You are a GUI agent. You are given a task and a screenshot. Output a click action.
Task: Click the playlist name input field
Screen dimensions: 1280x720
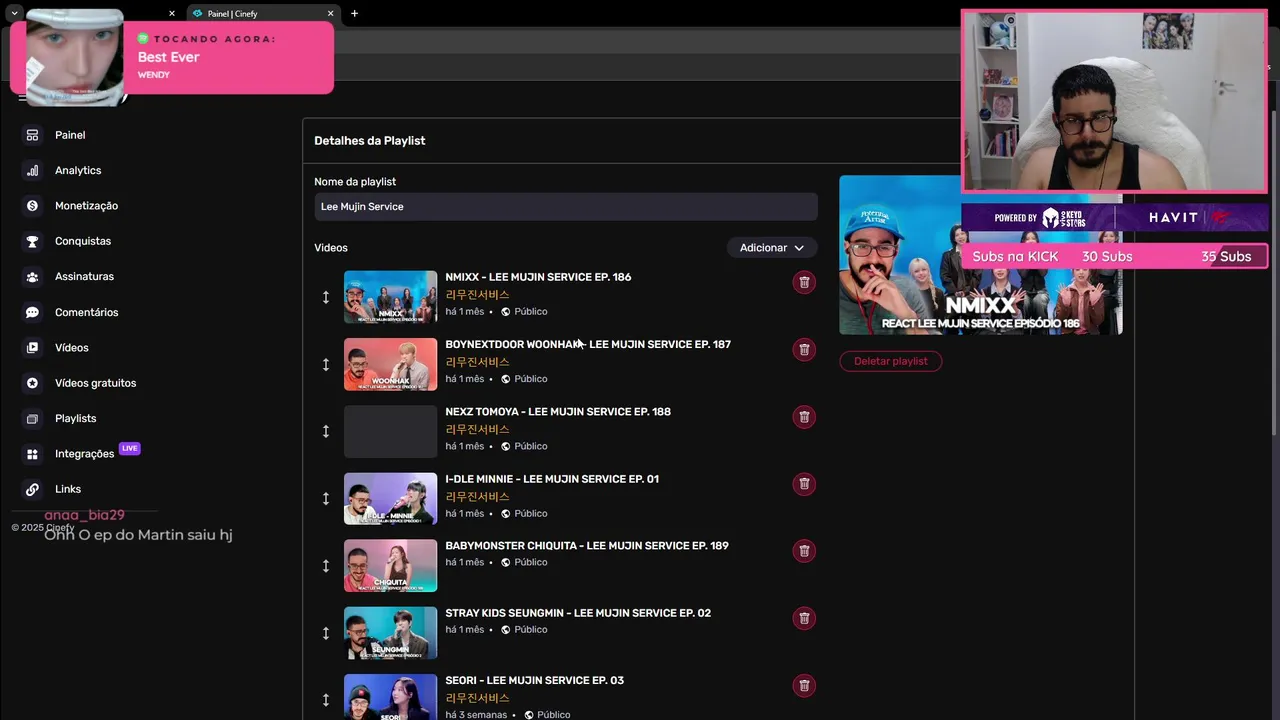566,207
